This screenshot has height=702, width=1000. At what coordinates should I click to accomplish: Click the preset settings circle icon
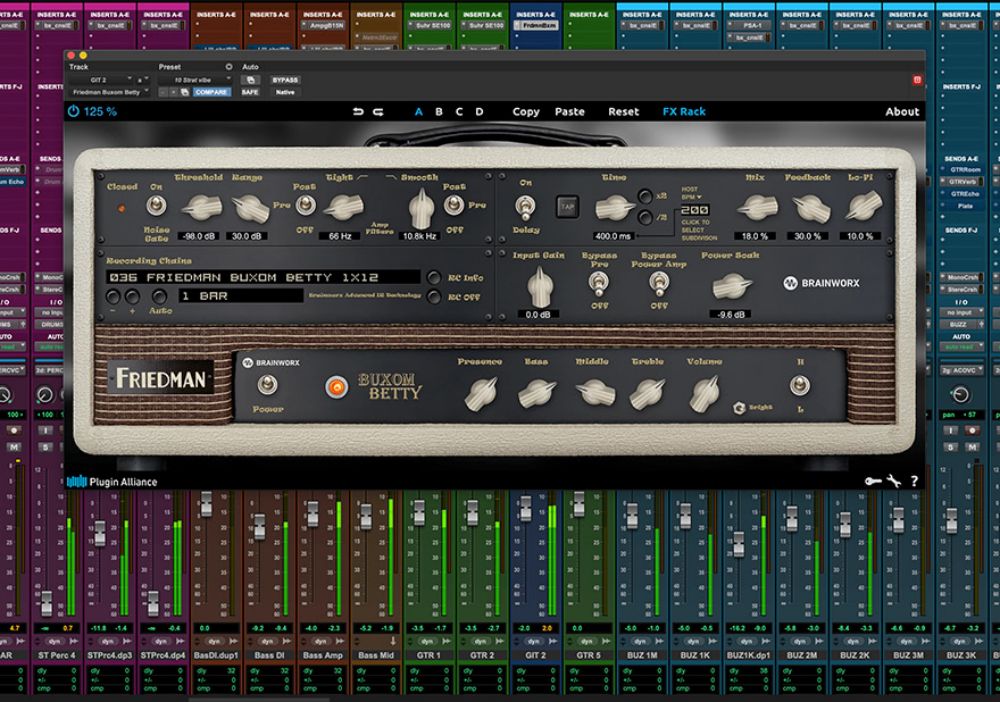pyautogui.click(x=228, y=67)
